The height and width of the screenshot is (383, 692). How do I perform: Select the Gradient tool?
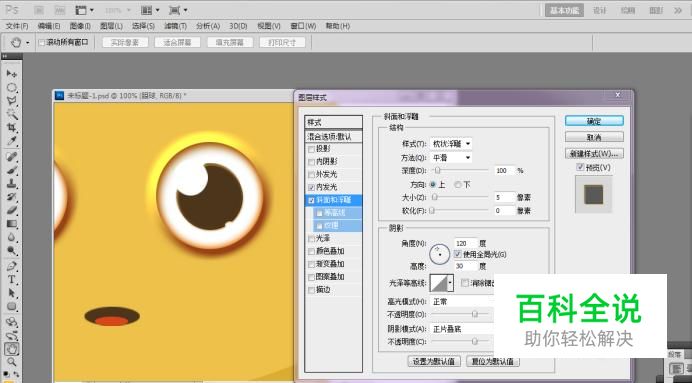coord(11,224)
